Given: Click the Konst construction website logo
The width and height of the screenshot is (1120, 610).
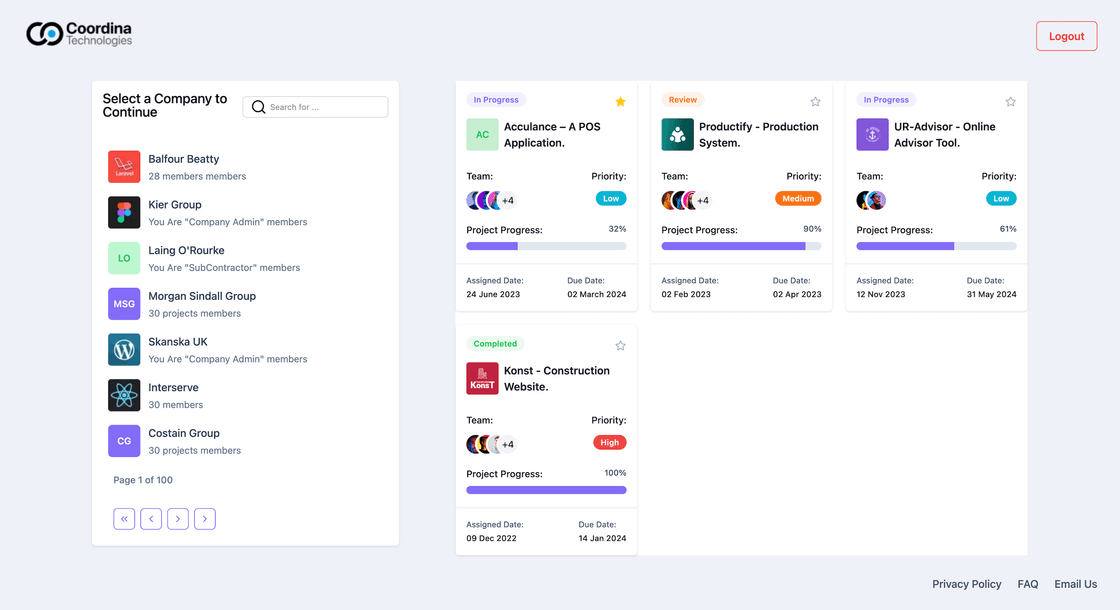Looking at the screenshot, I should click(x=482, y=377).
